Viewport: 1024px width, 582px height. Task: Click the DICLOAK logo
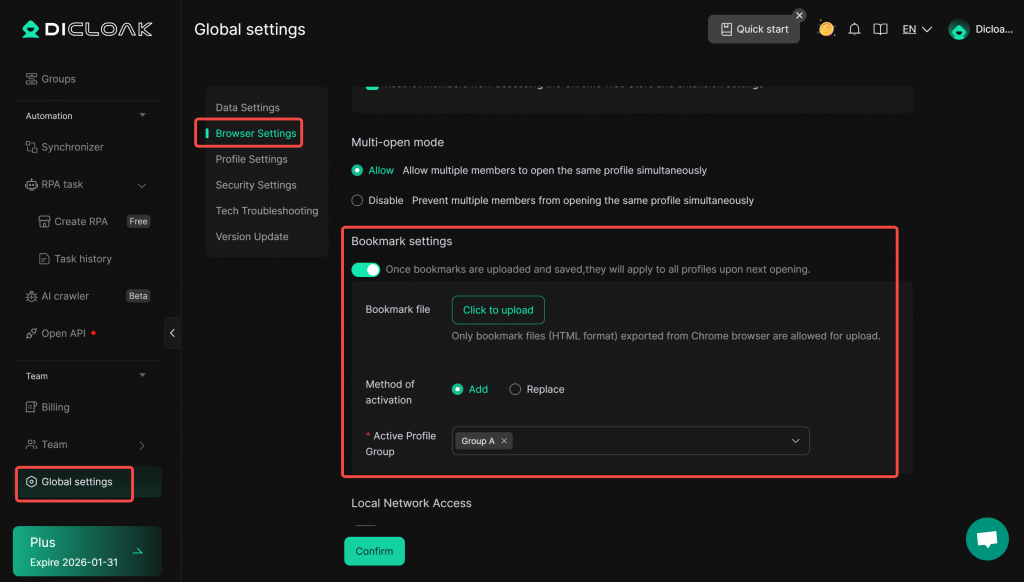click(x=87, y=29)
